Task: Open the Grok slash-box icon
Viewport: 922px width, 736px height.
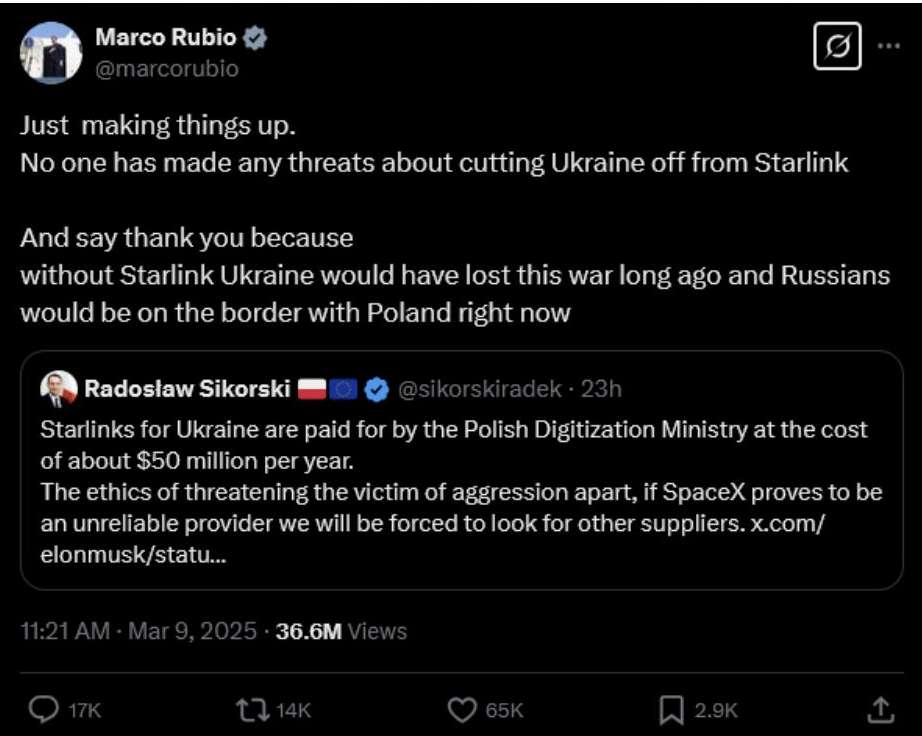Action: 837,48
